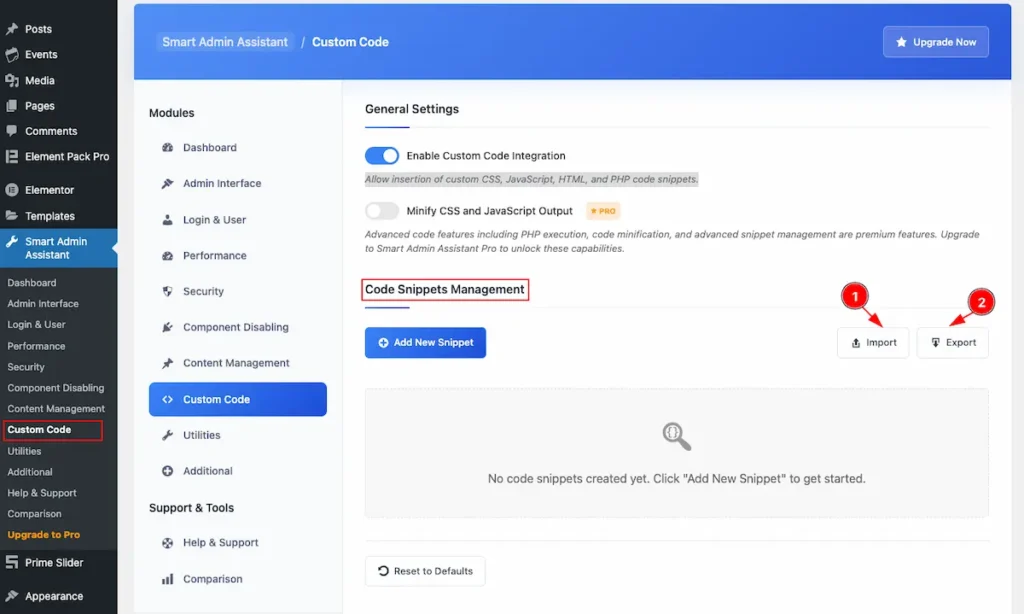Click Reset to Defaults button

(425, 571)
